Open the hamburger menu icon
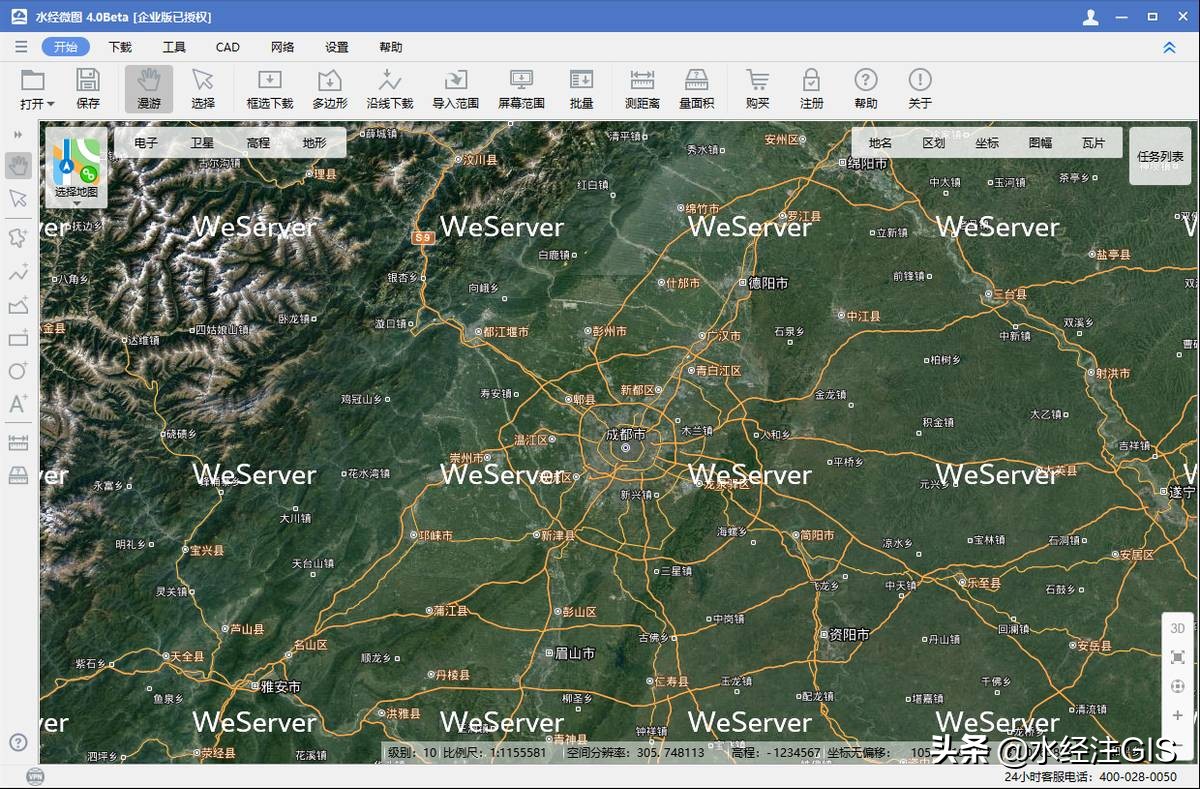This screenshot has height=789, width=1200. [x=21, y=47]
